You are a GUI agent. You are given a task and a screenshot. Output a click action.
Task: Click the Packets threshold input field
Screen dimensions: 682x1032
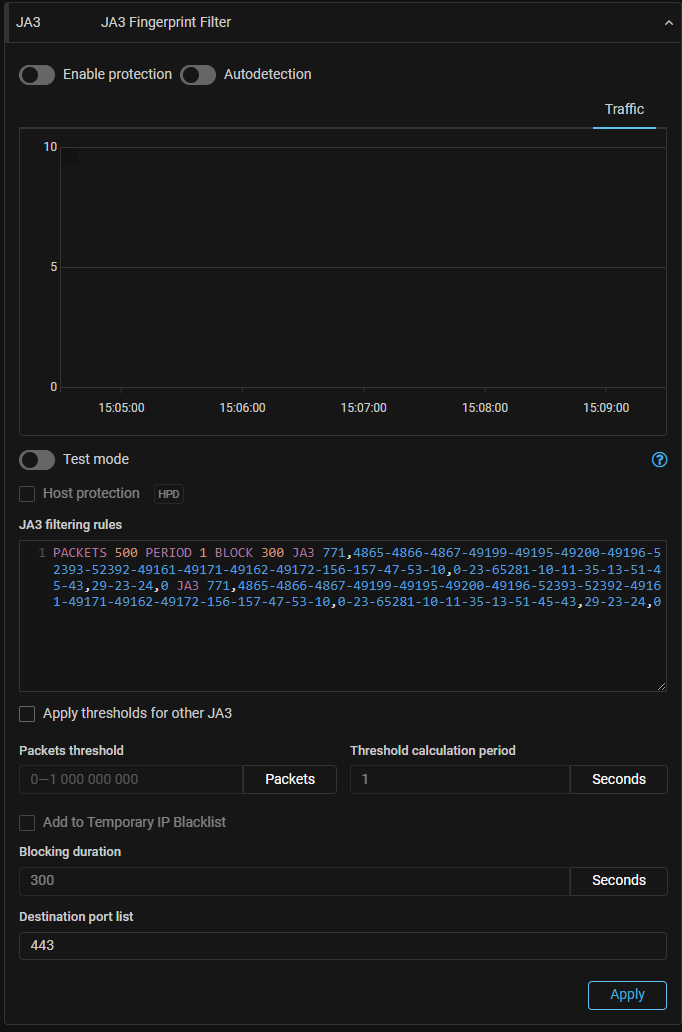click(131, 780)
